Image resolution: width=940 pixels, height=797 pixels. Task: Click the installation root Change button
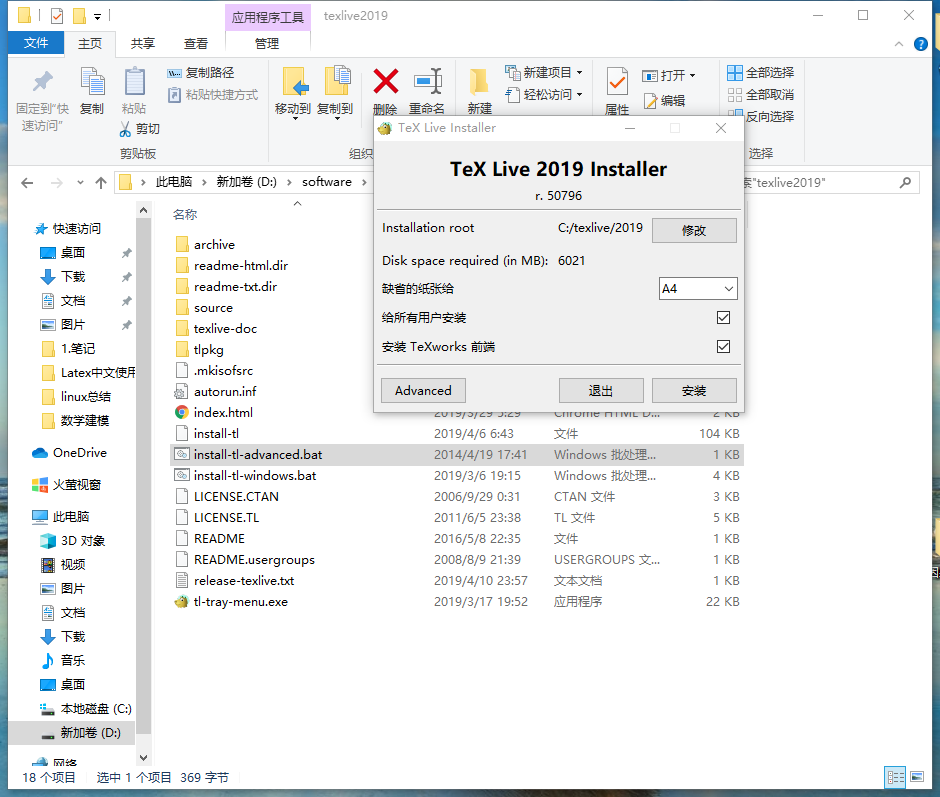[x=694, y=230]
